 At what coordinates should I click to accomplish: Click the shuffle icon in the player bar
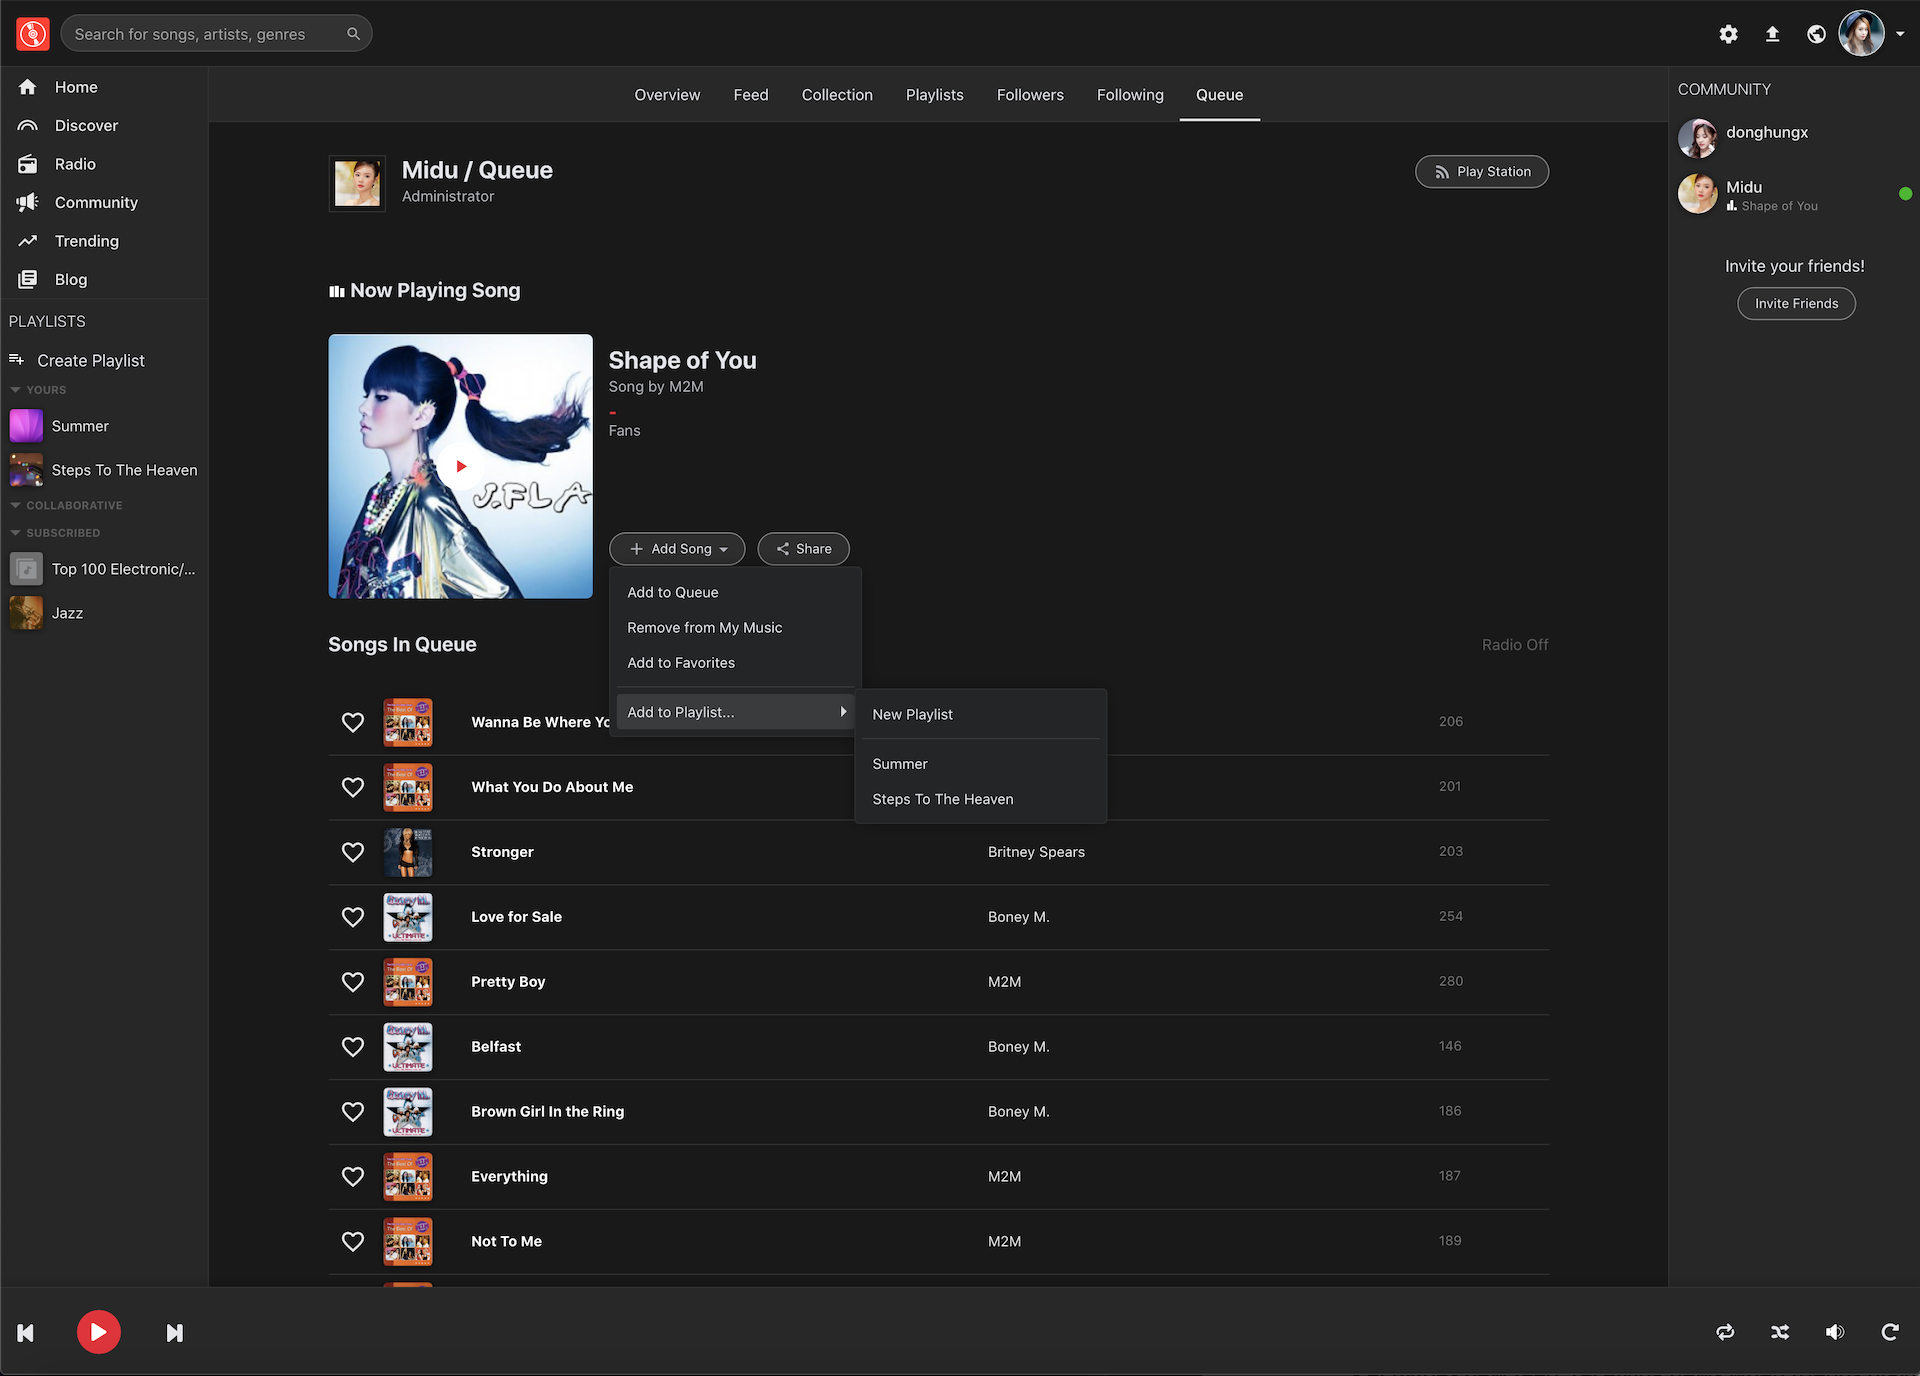1780,1332
